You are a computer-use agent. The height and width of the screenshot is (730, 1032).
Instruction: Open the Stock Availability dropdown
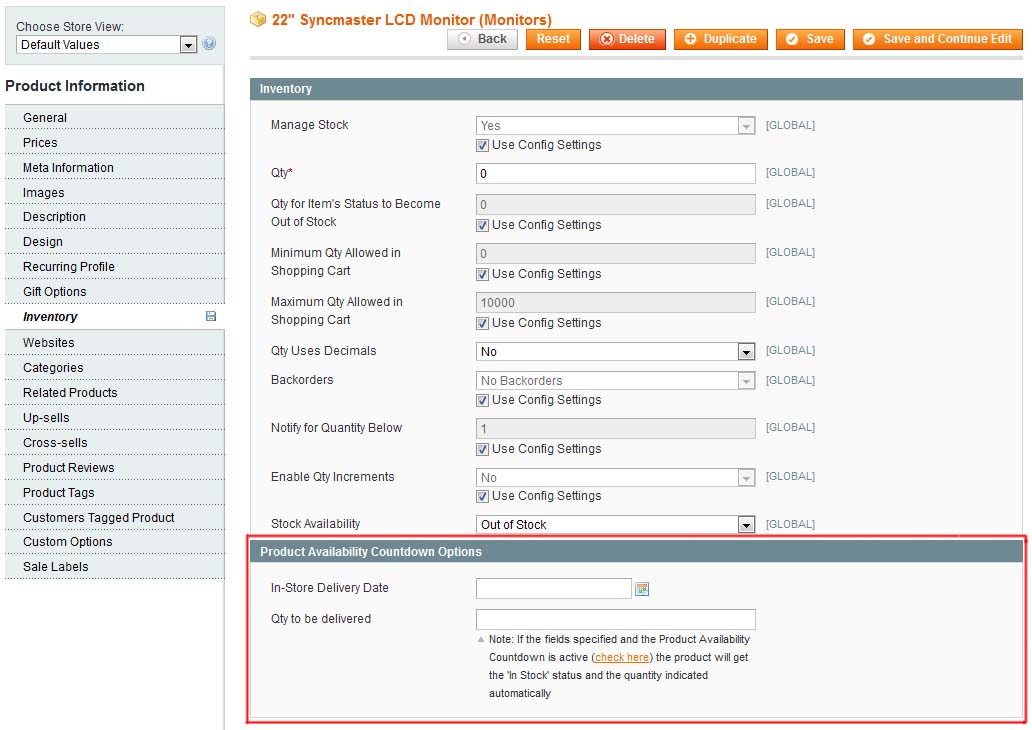[x=615, y=525]
